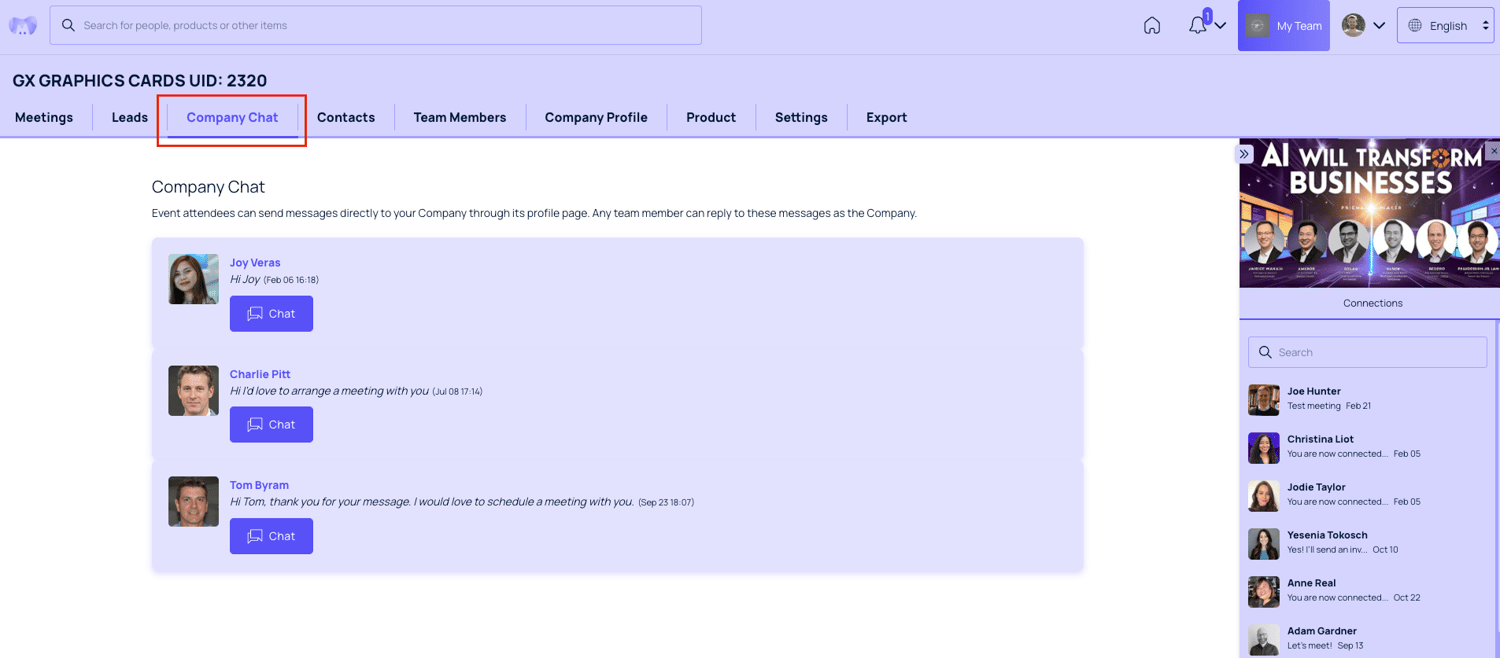Focus the top search field

tap(376, 25)
